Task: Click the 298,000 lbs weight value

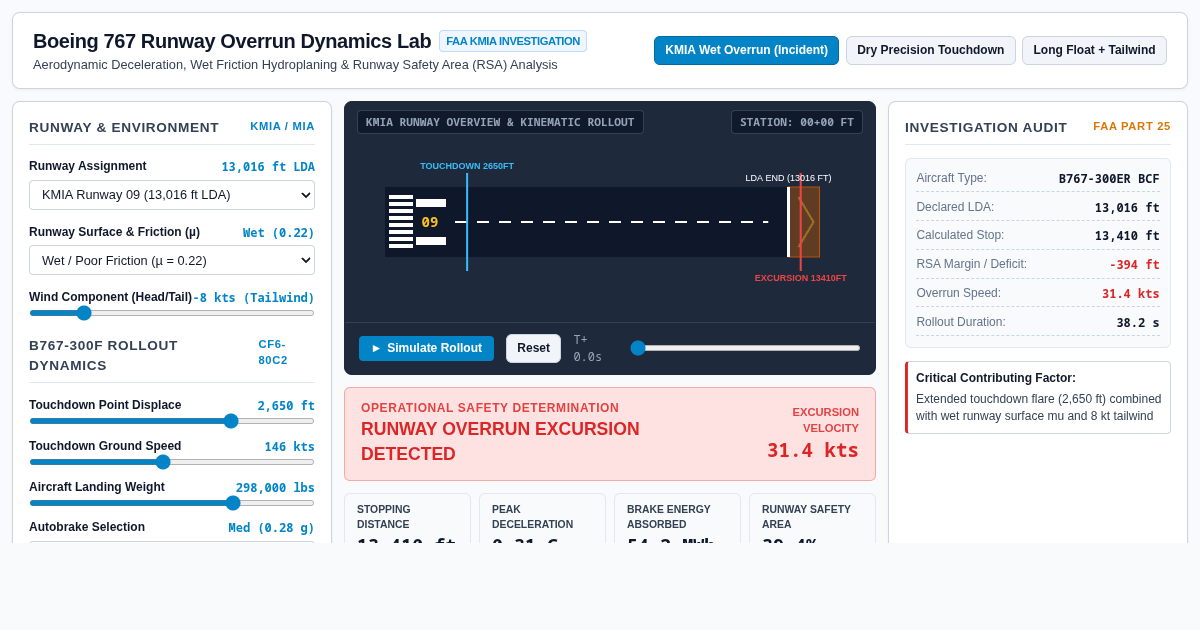Action: [x=275, y=488]
